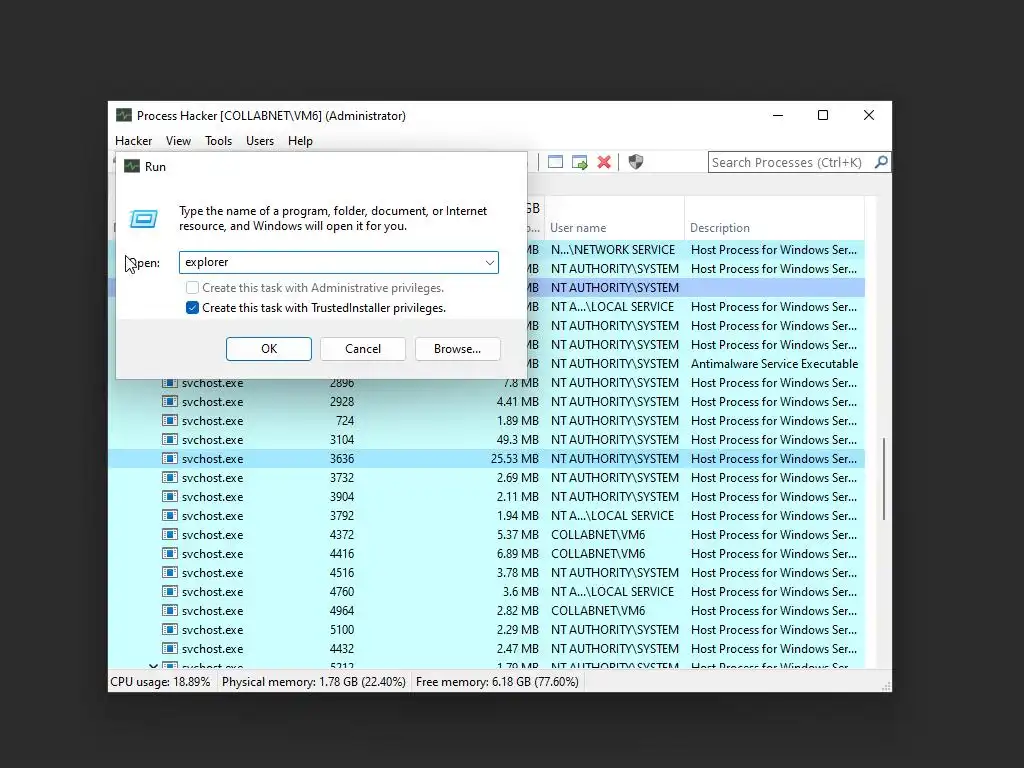The width and height of the screenshot is (1024, 768).
Task: Click the 49.3 MB memory value
Action: point(517,440)
